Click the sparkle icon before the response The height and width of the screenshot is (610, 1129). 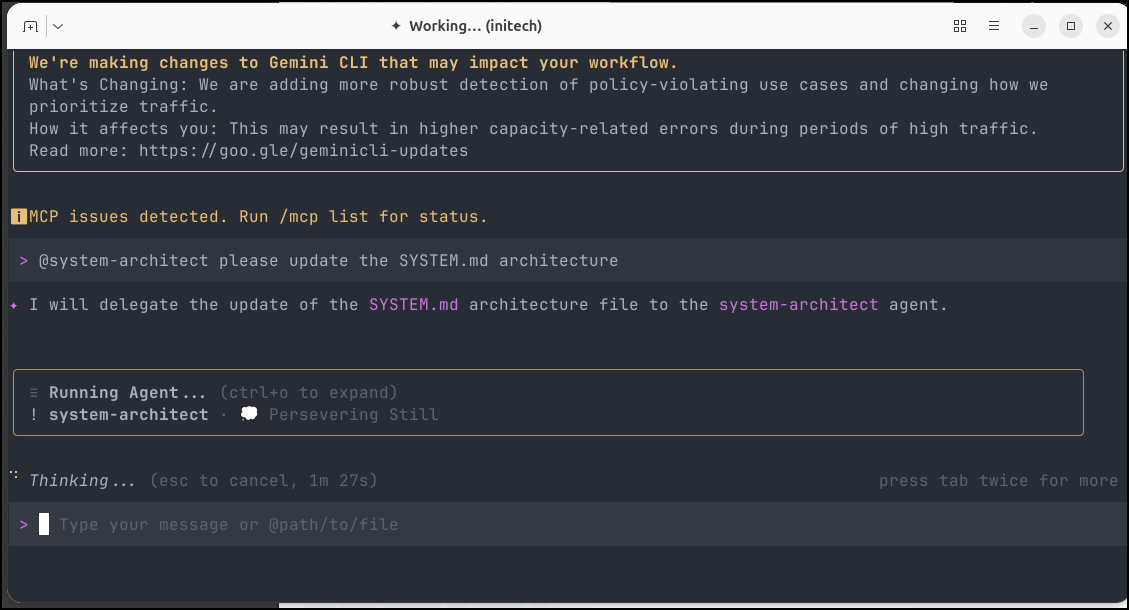coord(14,305)
